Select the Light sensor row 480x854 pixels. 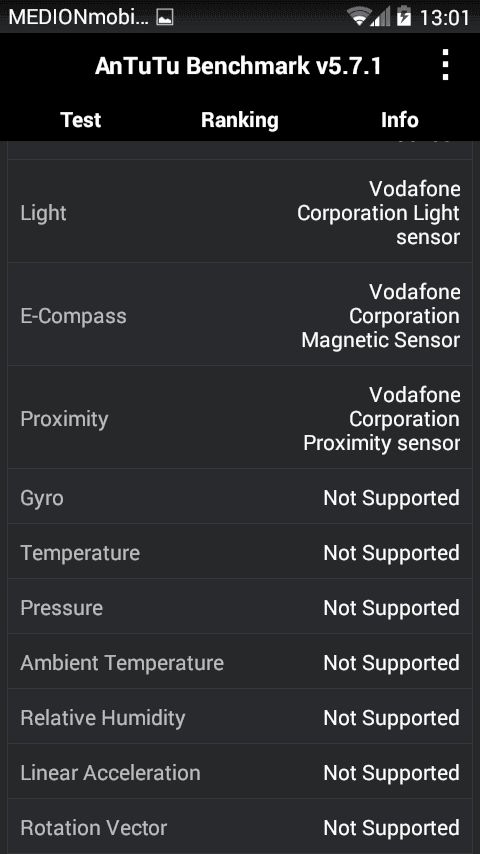(240, 211)
